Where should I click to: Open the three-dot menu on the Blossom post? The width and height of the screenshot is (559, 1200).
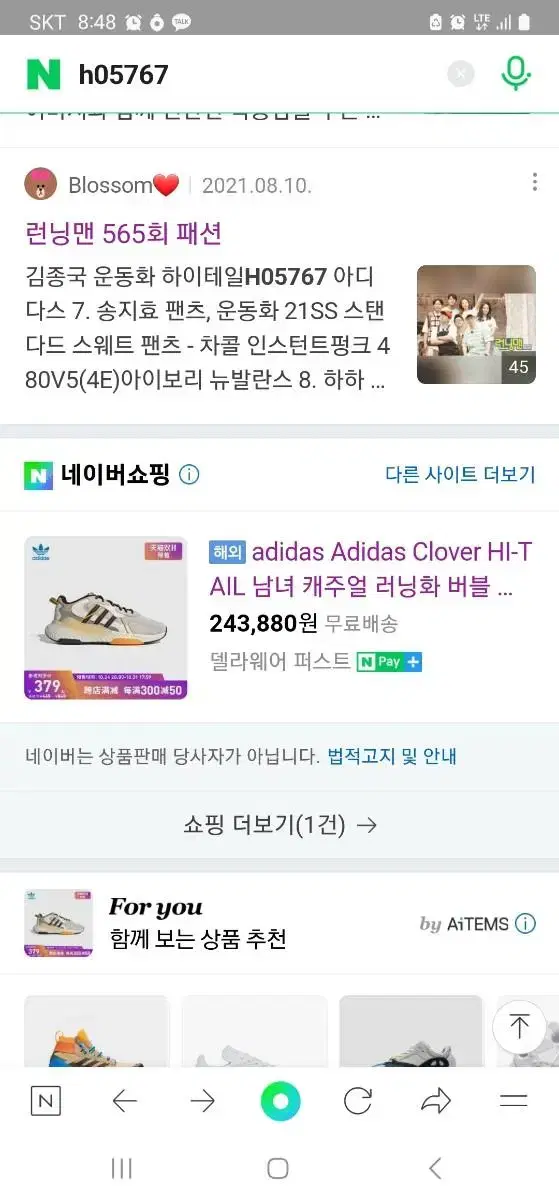click(x=535, y=181)
